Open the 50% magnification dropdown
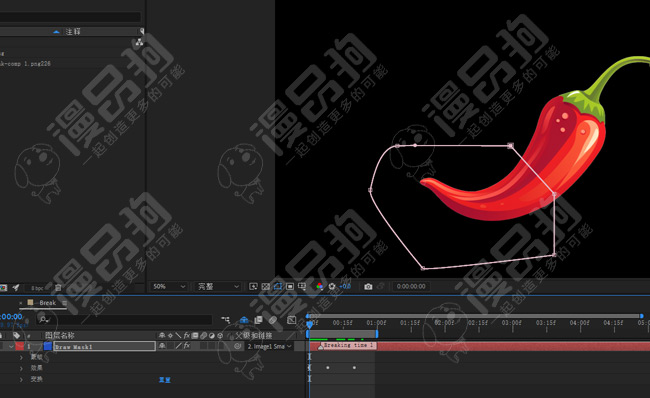Viewport: 650px width, 398px height. (x=169, y=286)
